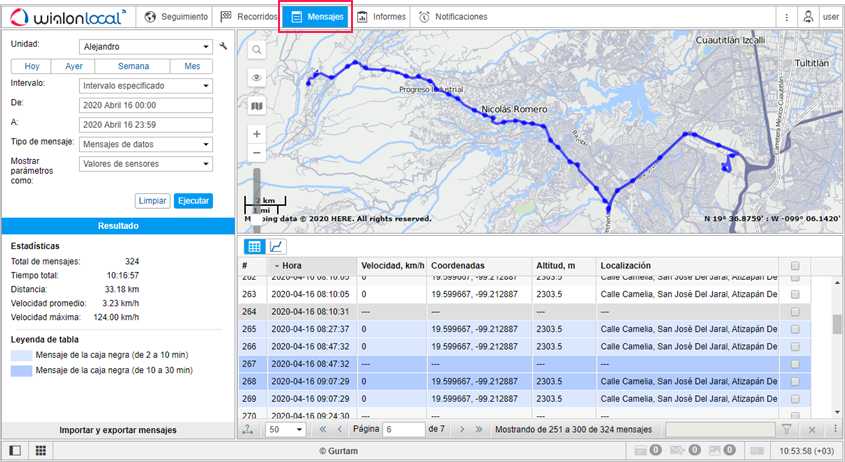Select the table view icon

pos(254,246)
